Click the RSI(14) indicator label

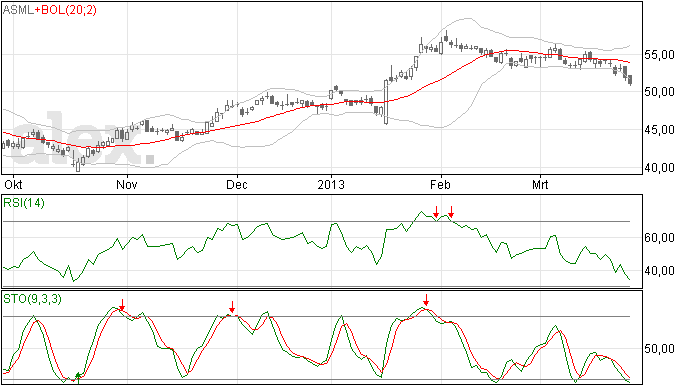(24, 203)
